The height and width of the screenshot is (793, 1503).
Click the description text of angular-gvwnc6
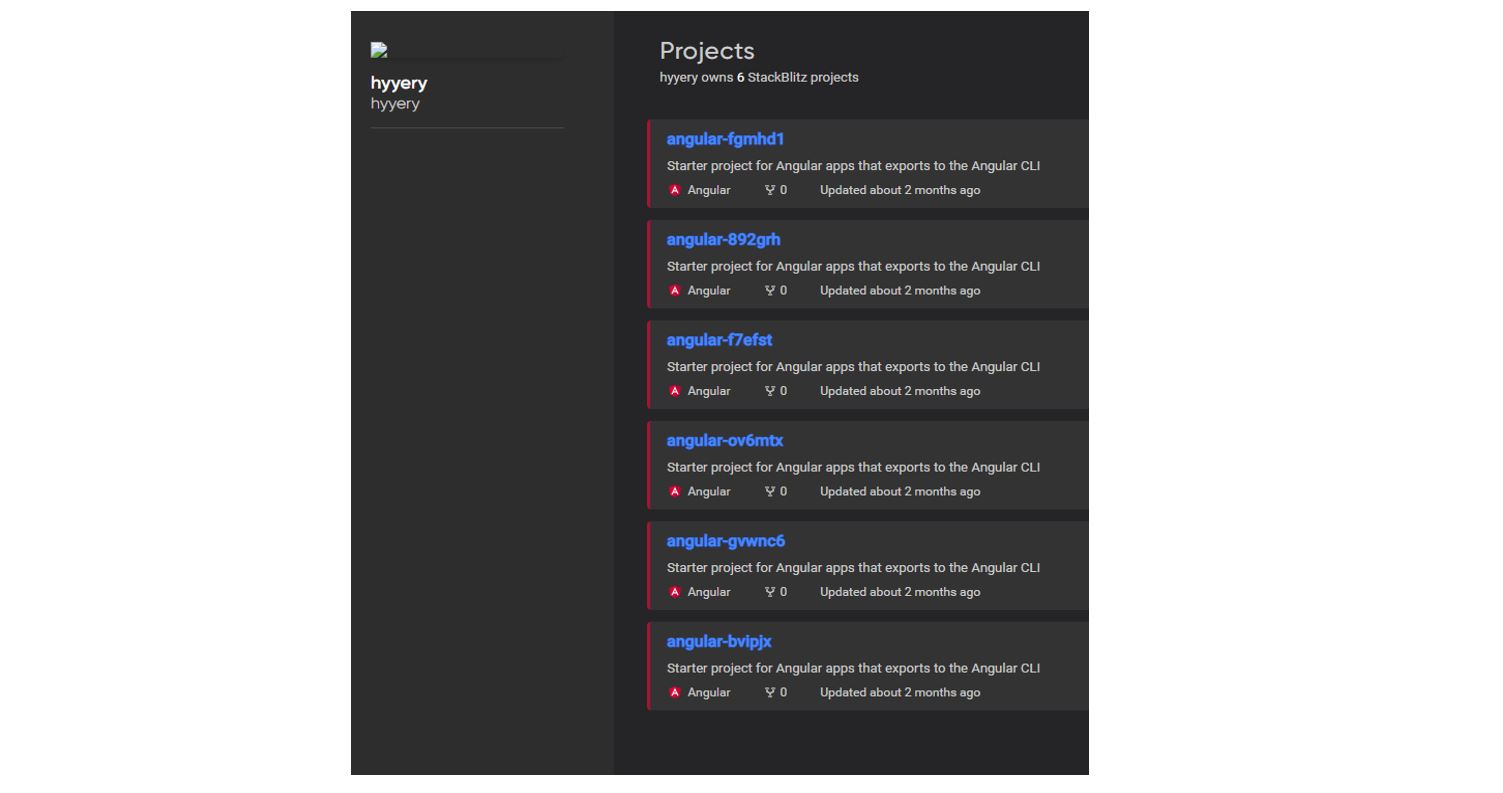coord(853,568)
